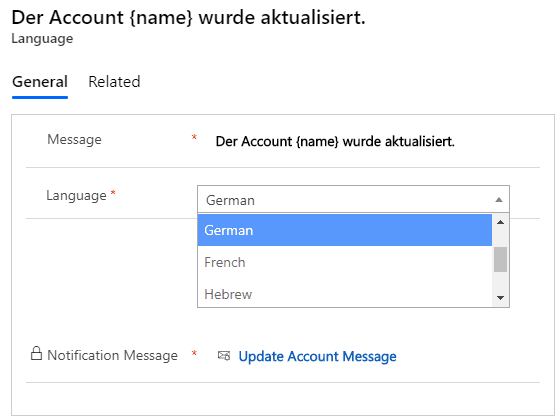Click the lock icon beside Notification Message
The width and height of the screenshot is (556, 418).
tap(36, 353)
